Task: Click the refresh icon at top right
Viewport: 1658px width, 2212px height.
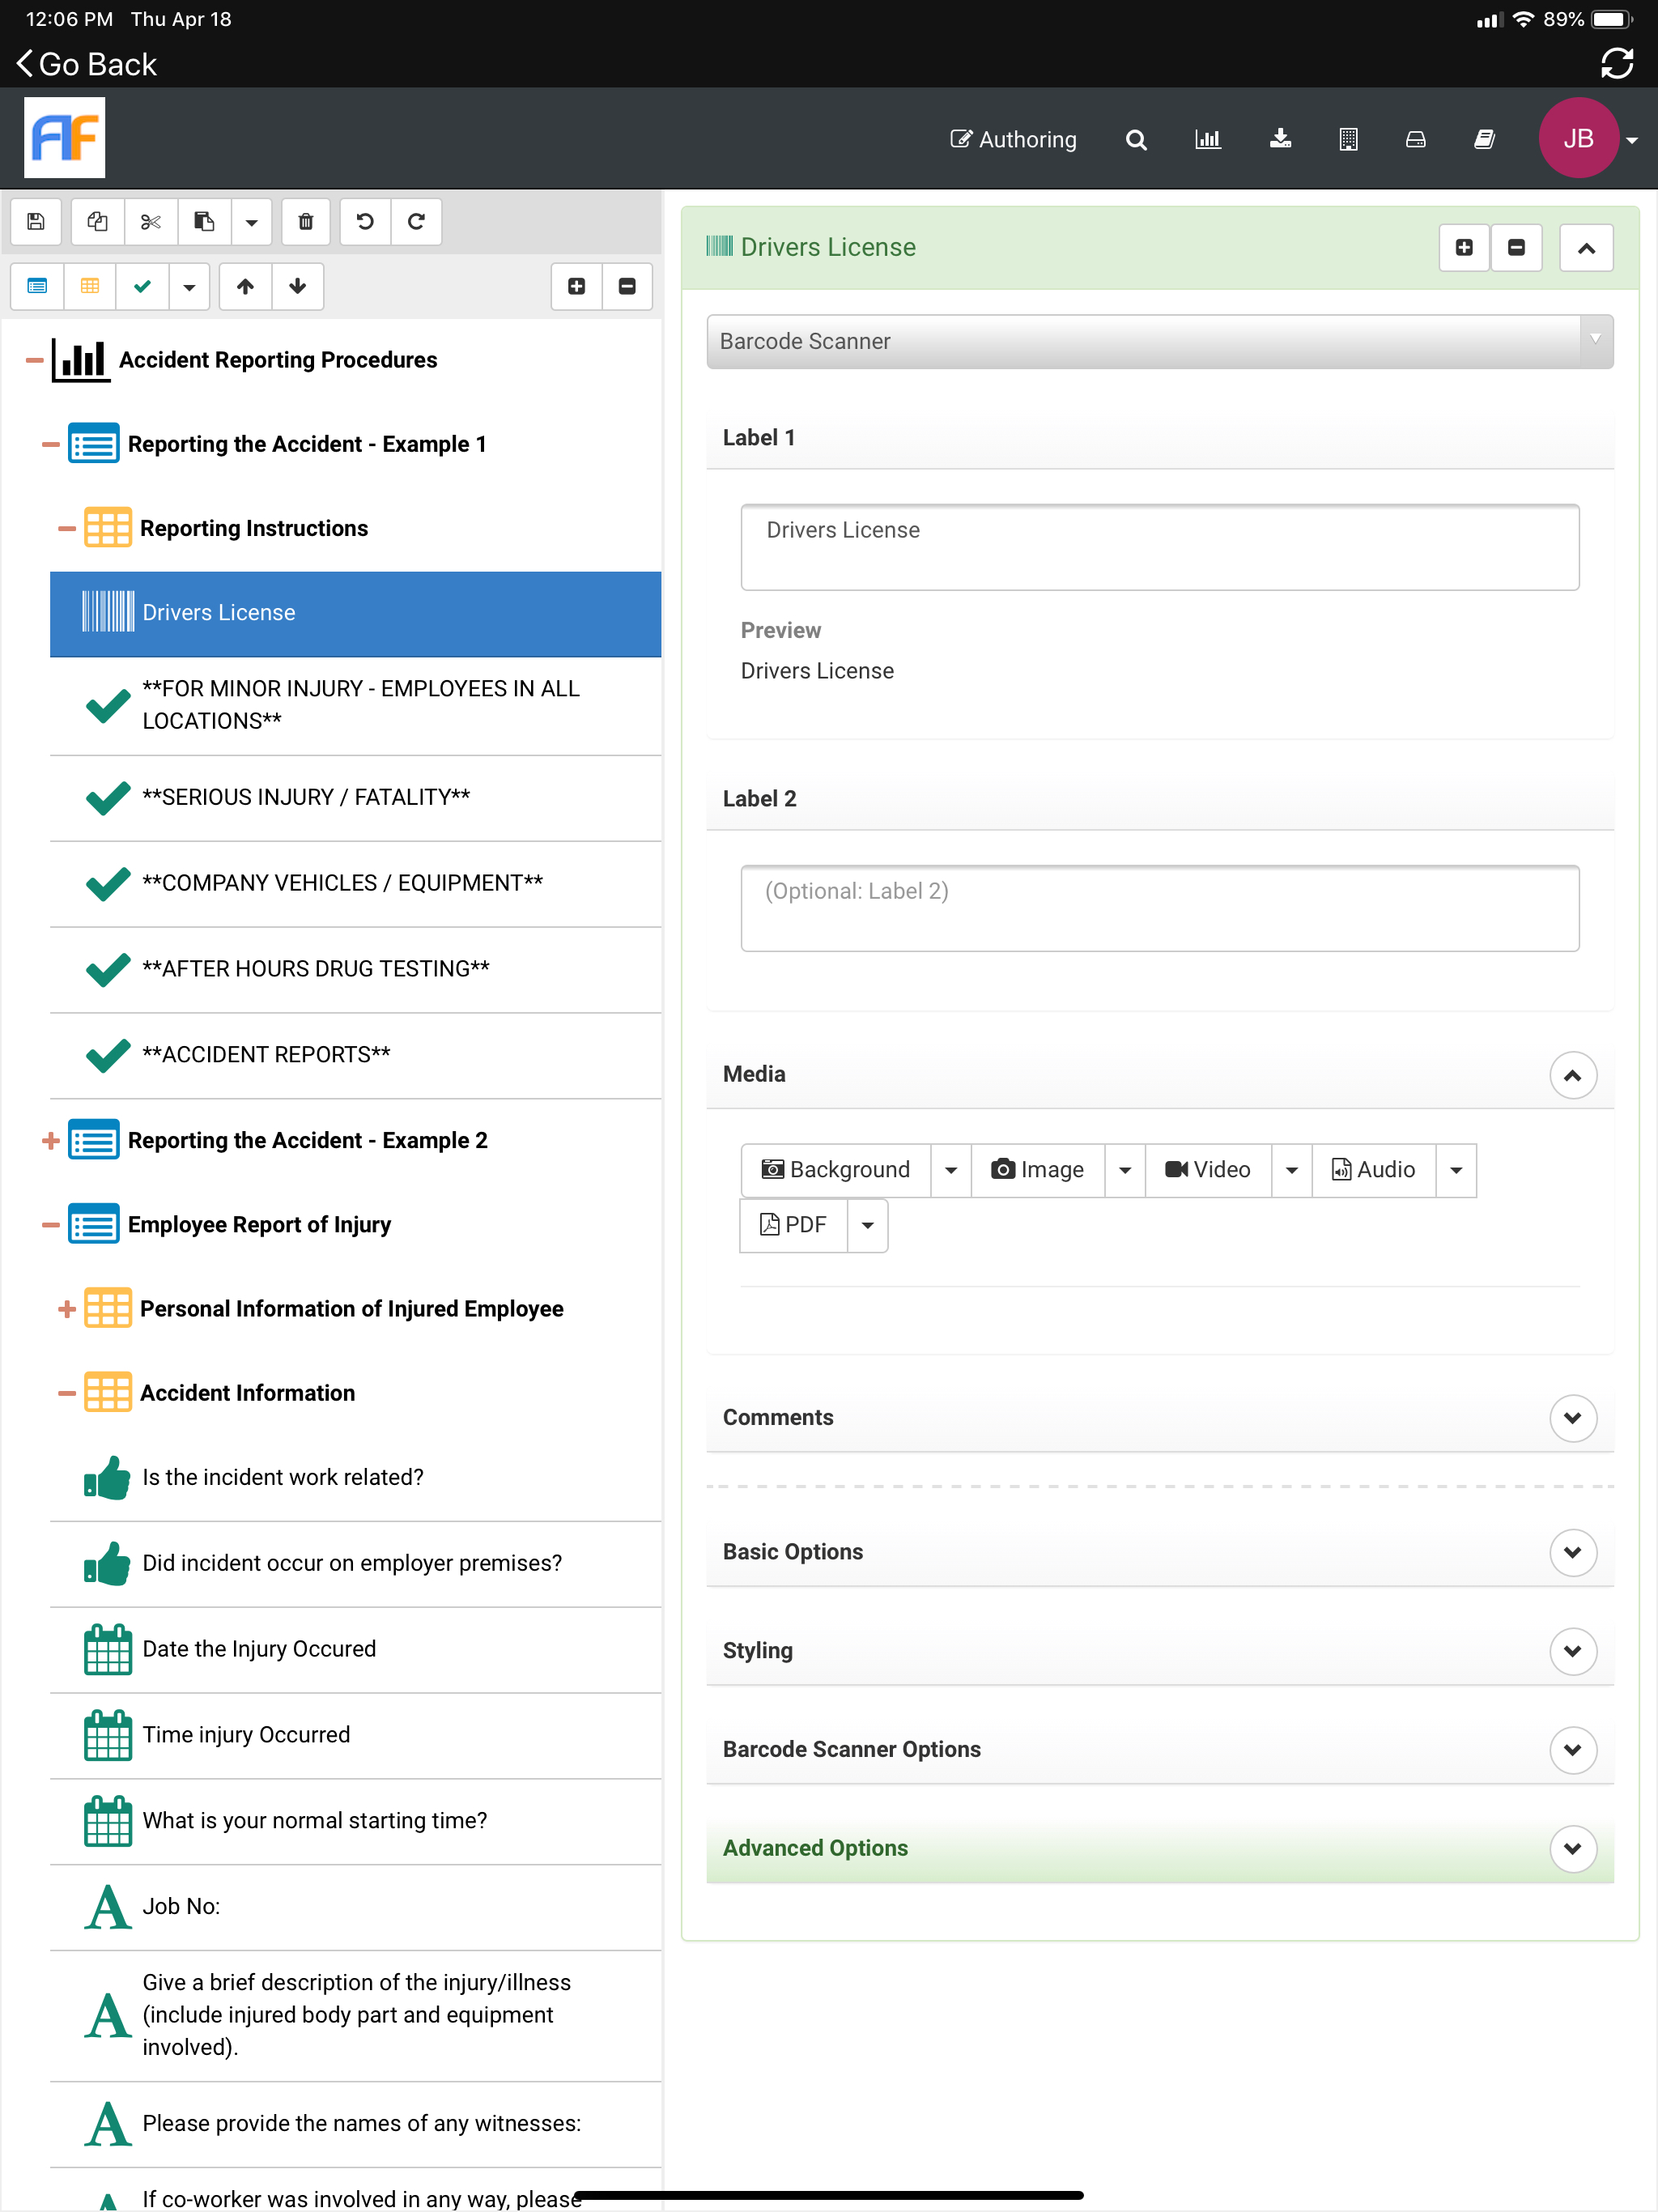Action: (x=1616, y=64)
